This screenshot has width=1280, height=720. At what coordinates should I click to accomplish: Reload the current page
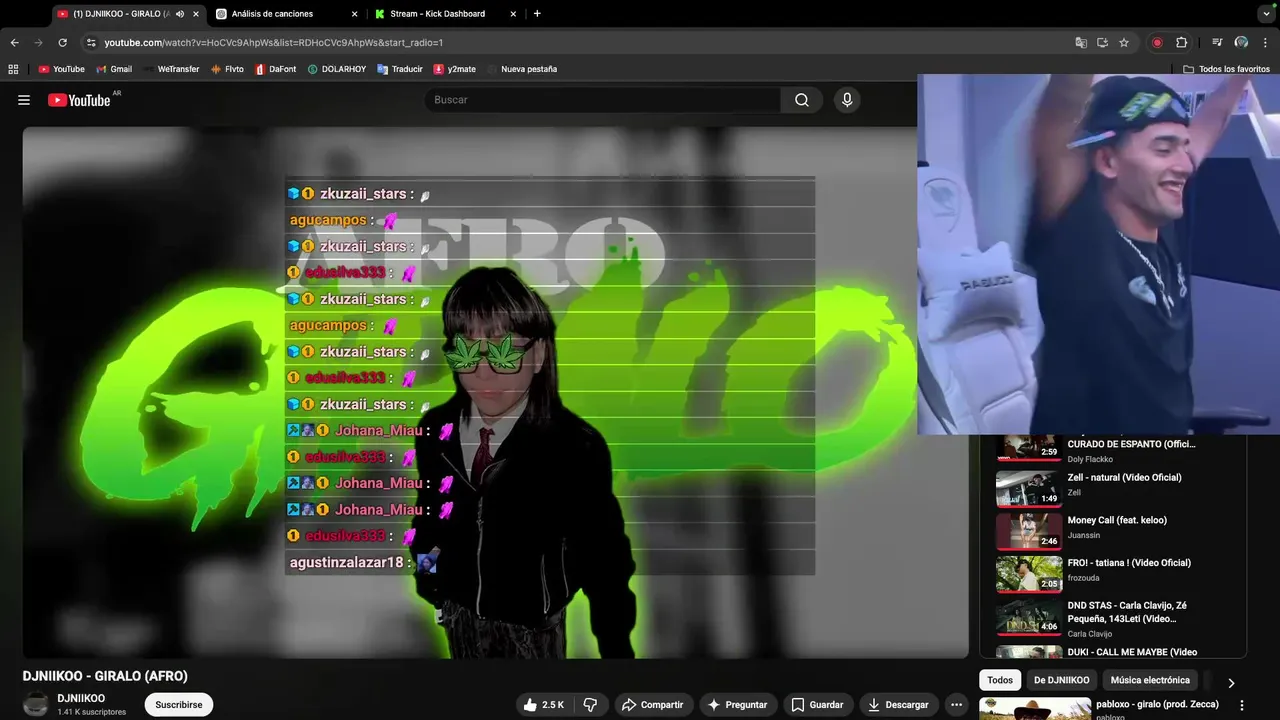pyautogui.click(x=62, y=43)
